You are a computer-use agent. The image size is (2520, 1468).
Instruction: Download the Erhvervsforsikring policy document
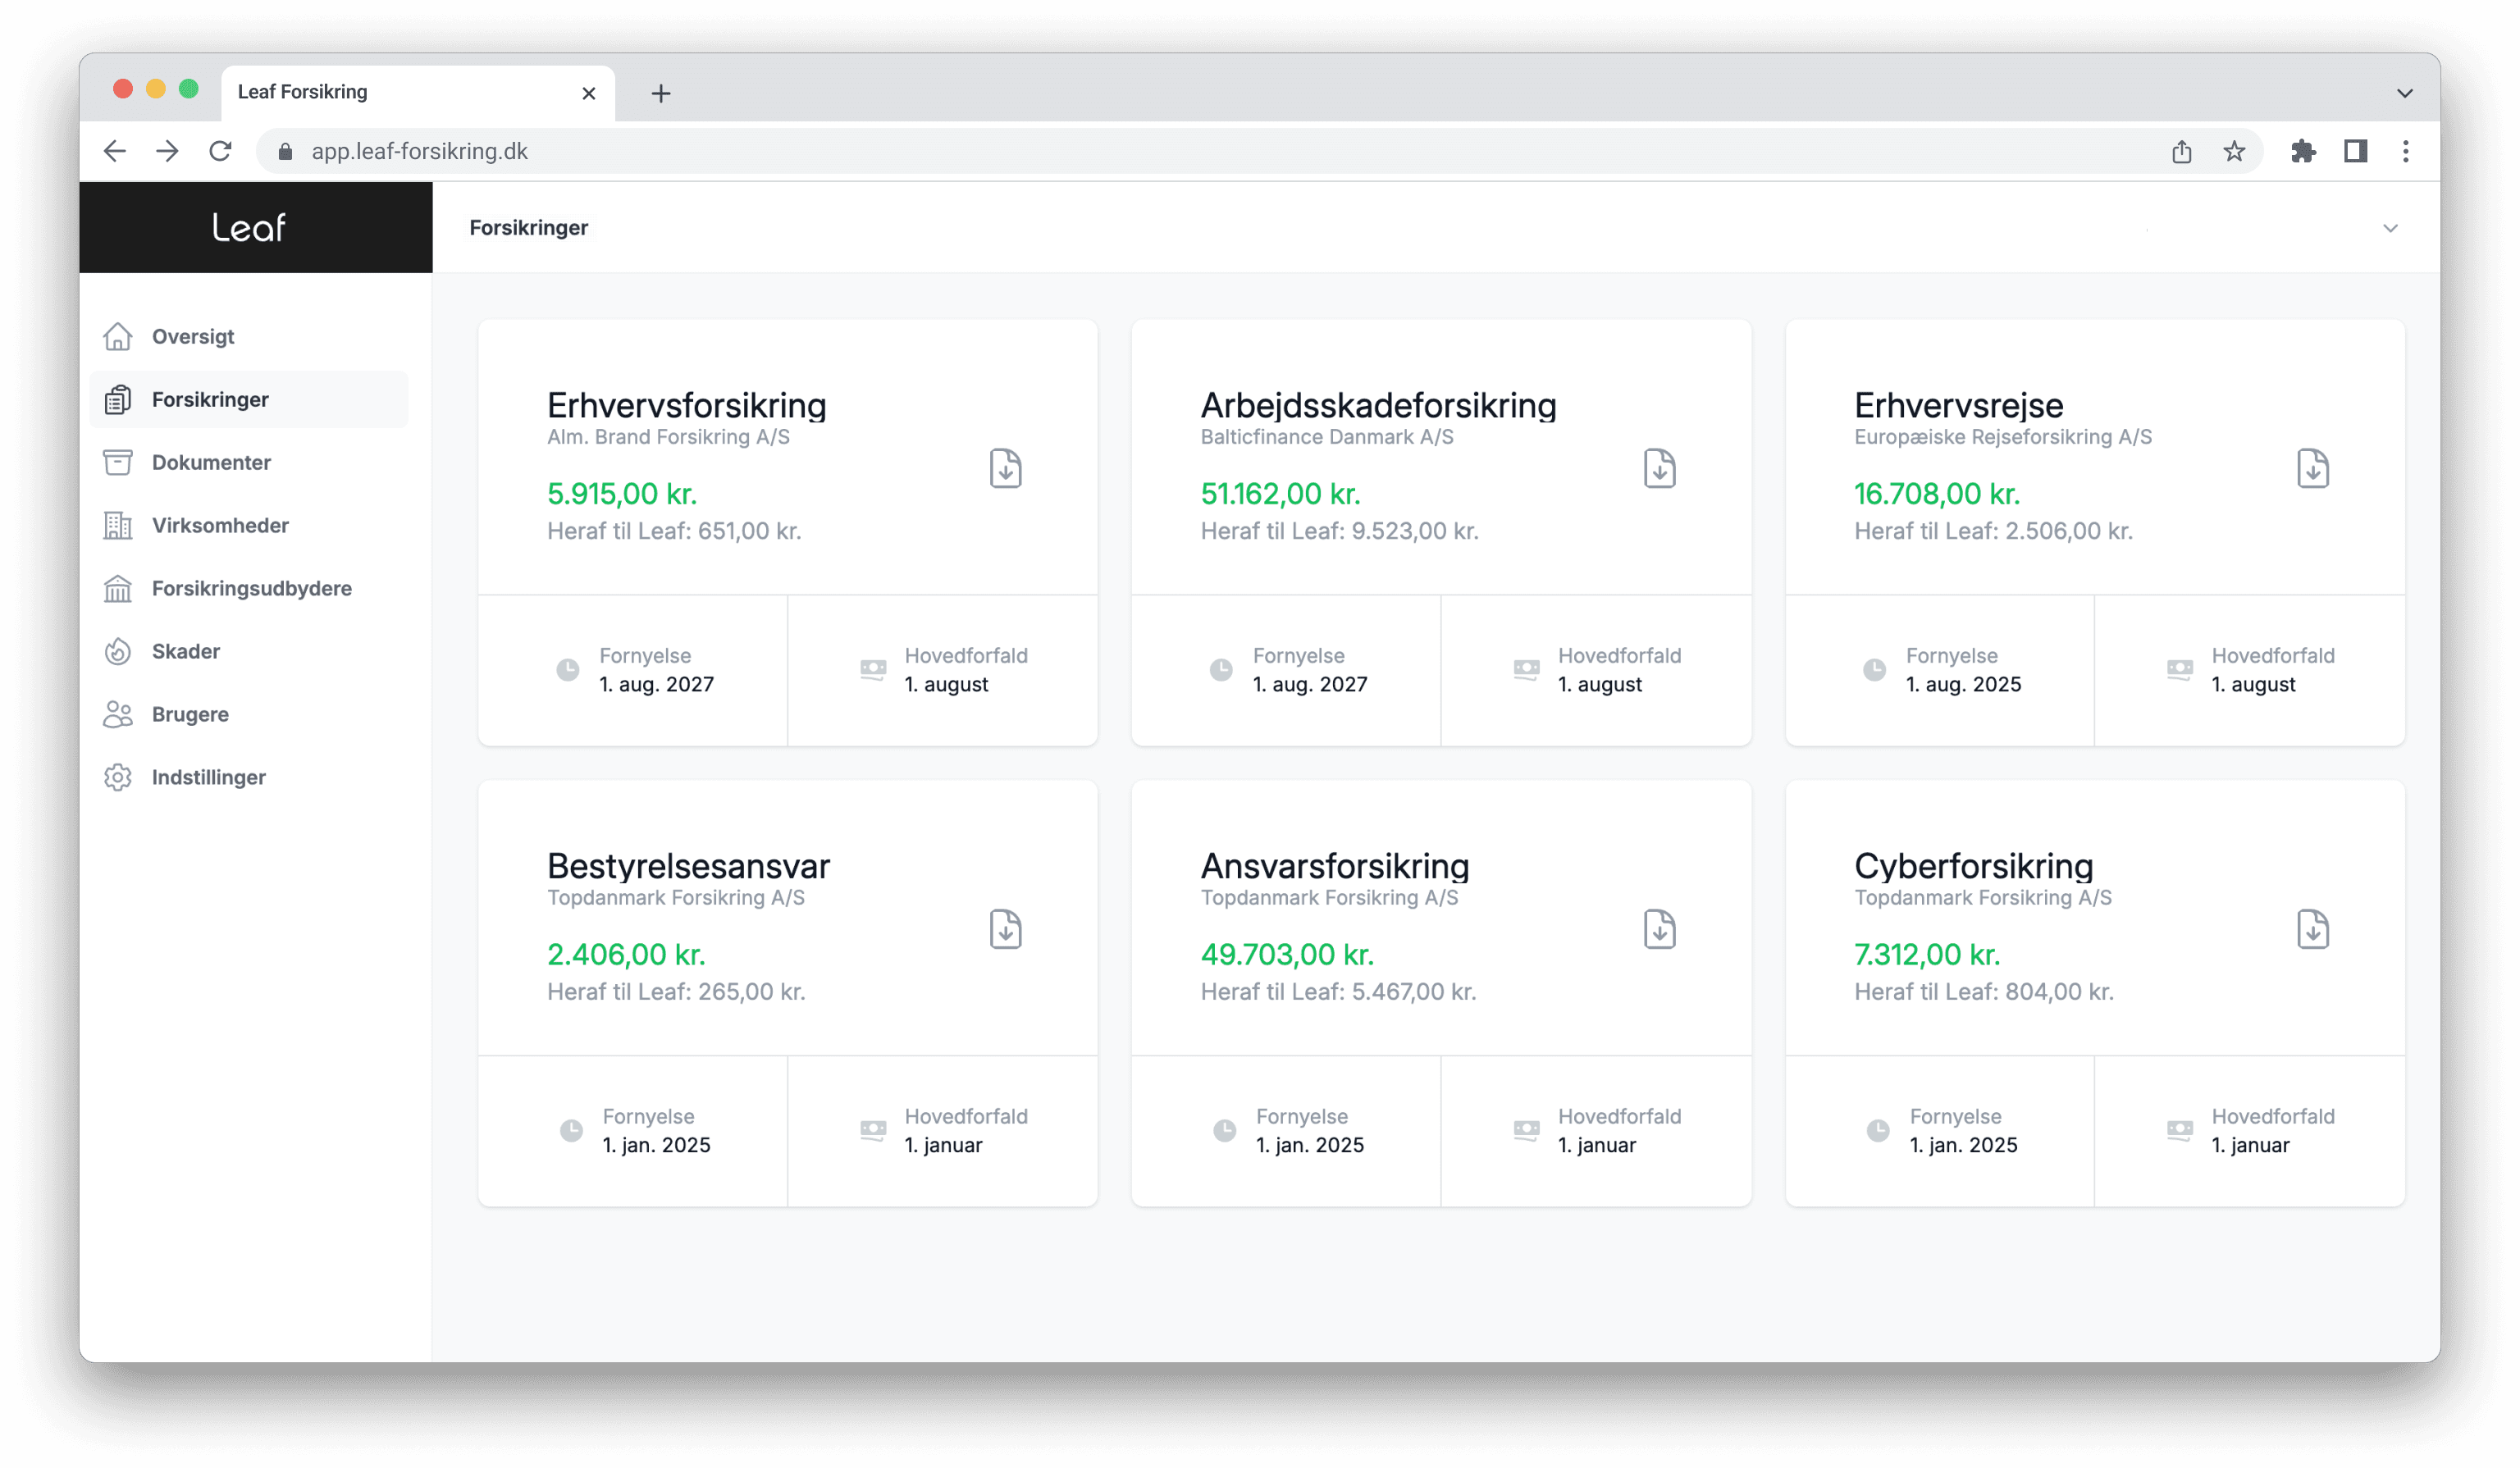pyautogui.click(x=1005, y=468)
